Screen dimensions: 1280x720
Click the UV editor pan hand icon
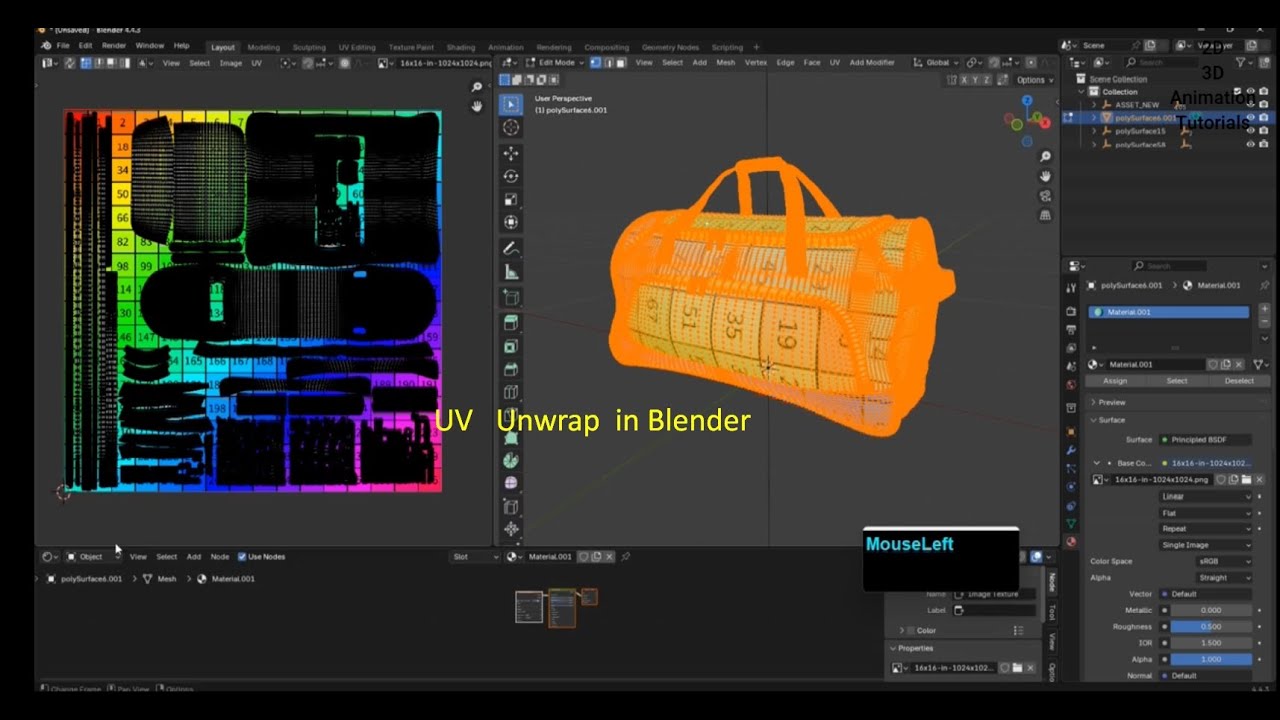click(x=477, y=106)
